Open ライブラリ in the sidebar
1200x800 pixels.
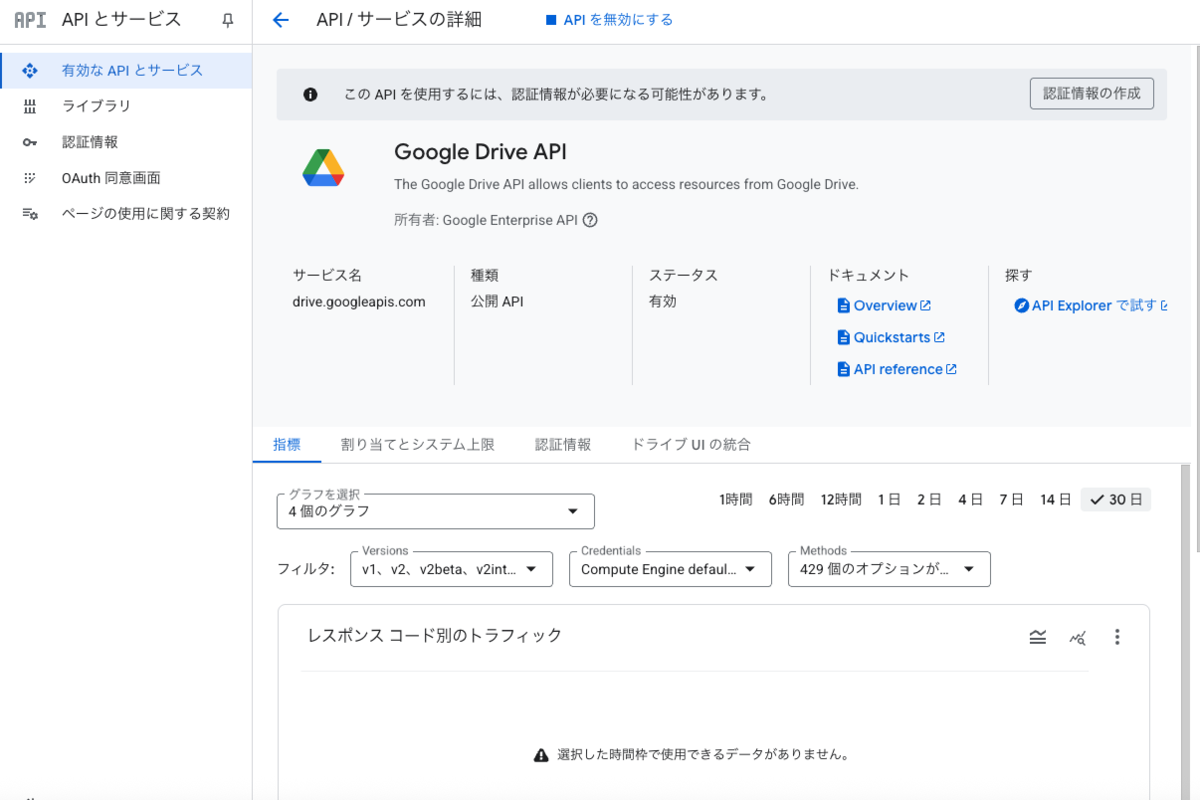click(x=126, y=106)
